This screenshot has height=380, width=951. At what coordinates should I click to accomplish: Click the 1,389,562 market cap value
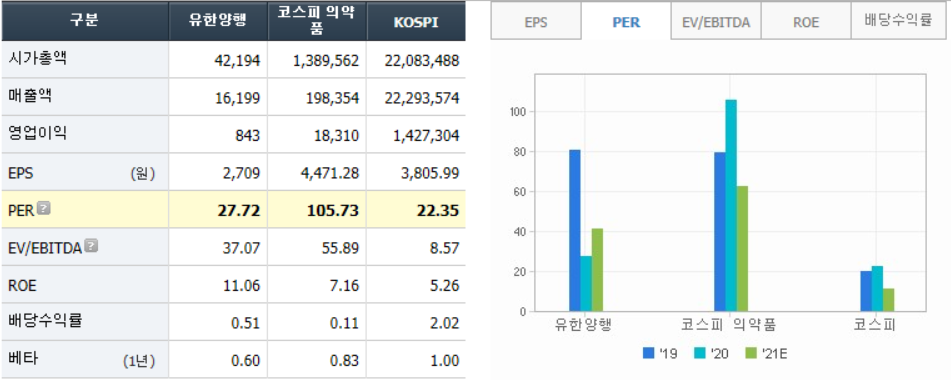[x=326, y=61]
